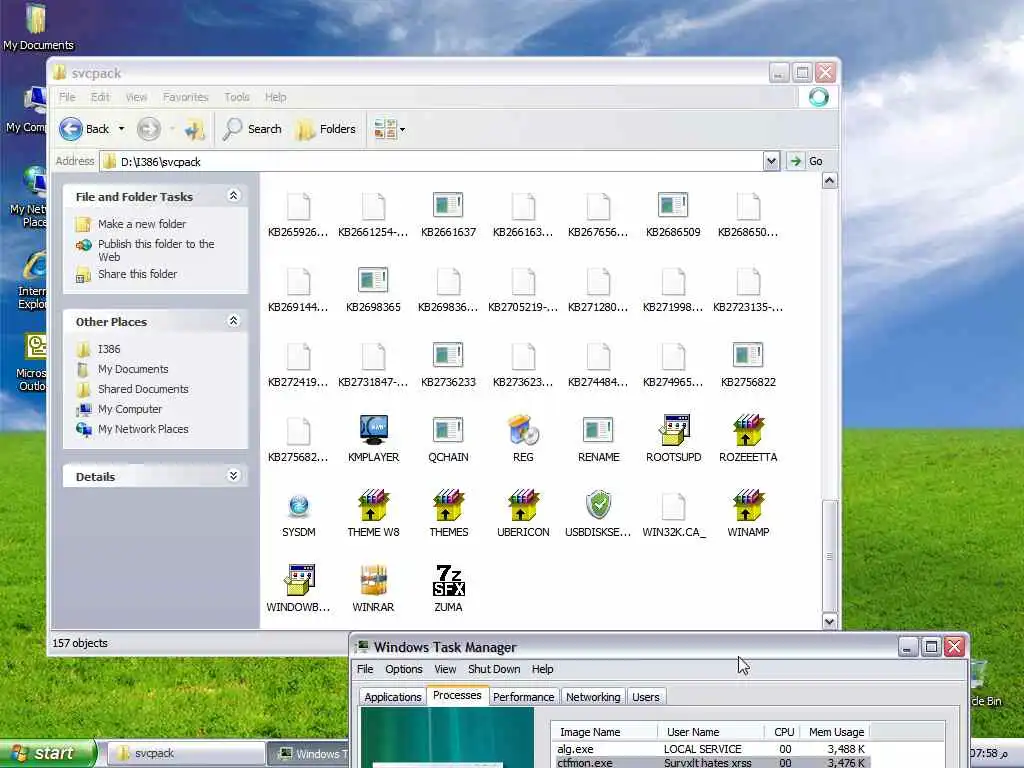Viewport: 1024px width, 768px height.
Task: Expand the Details panel
Action: [x=233, y=475]
